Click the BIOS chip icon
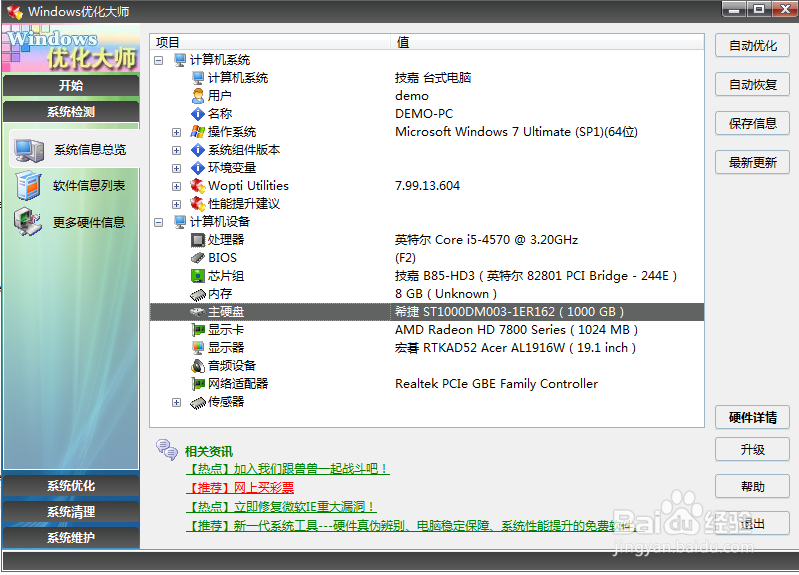Image resolution: width=799 pixels, height=575 pixels. point(197,258)
